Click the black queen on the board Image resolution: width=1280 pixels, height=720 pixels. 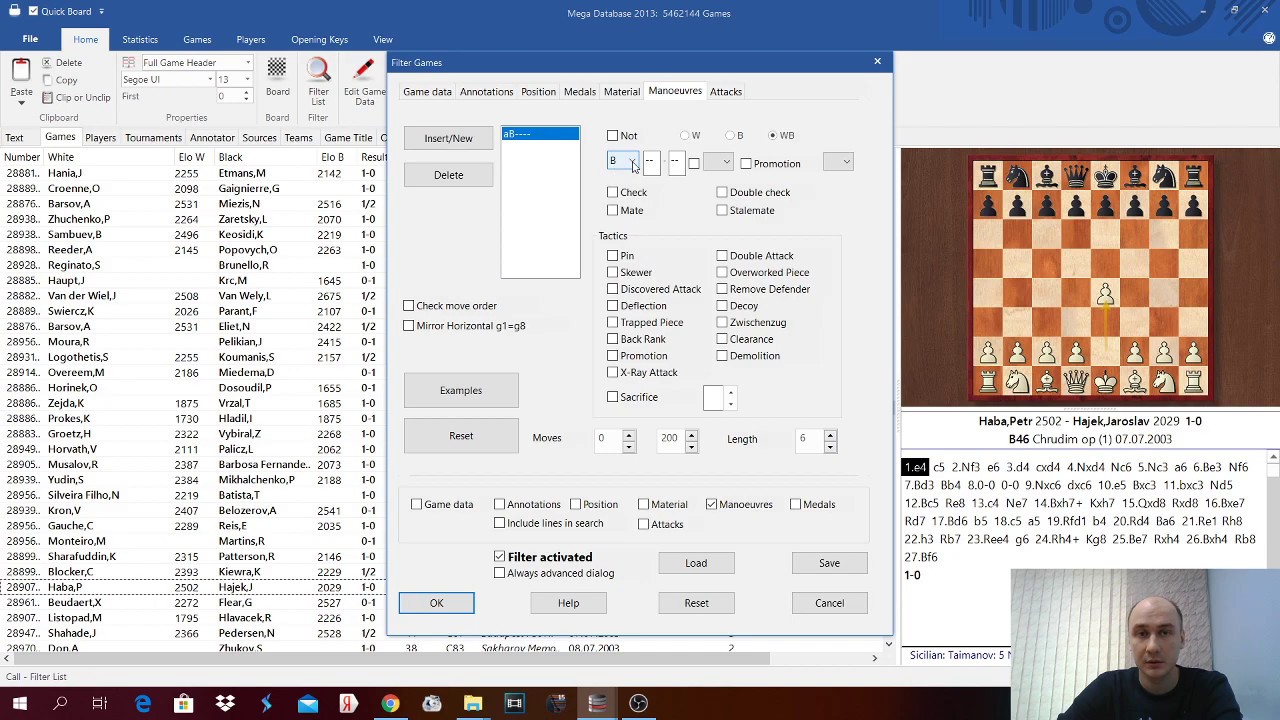pos(1076,177)
